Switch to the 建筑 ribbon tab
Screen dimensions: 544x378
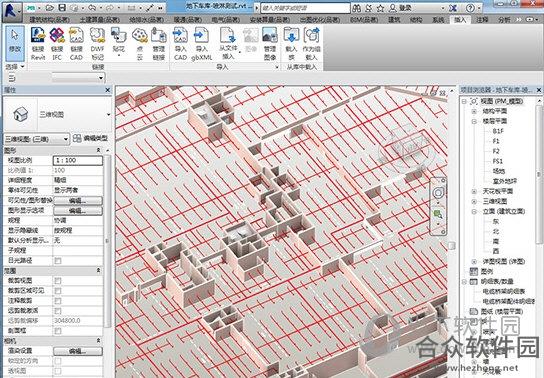[394, 20]
